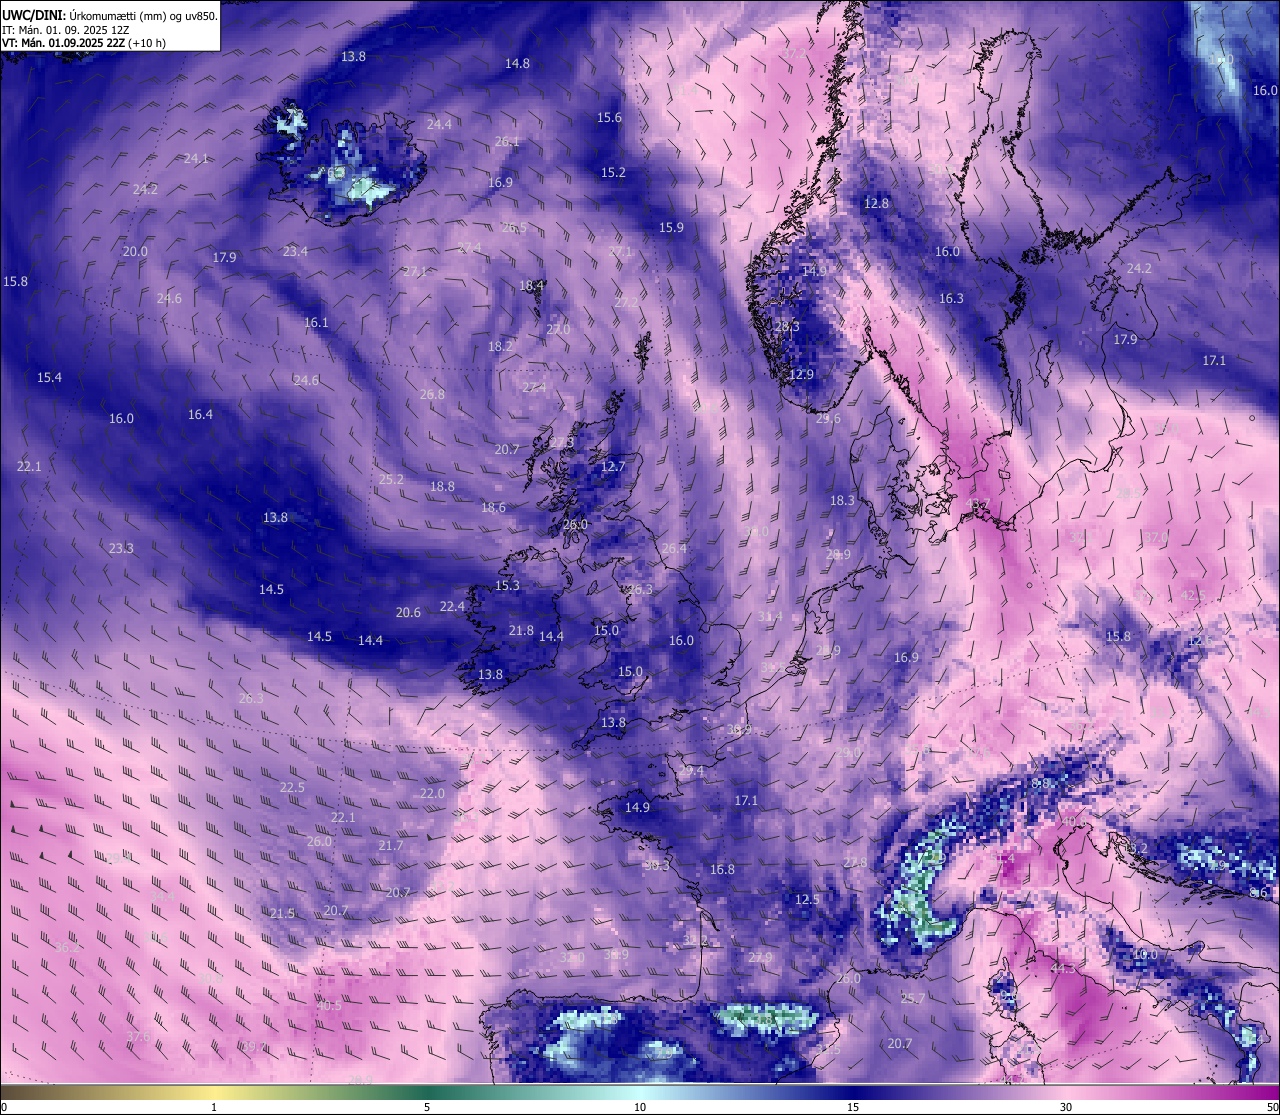Image resolution: width=1280 pixels, height=1115 pixels.
Task: Click the map value 16.4
Action: pos(200,414)
